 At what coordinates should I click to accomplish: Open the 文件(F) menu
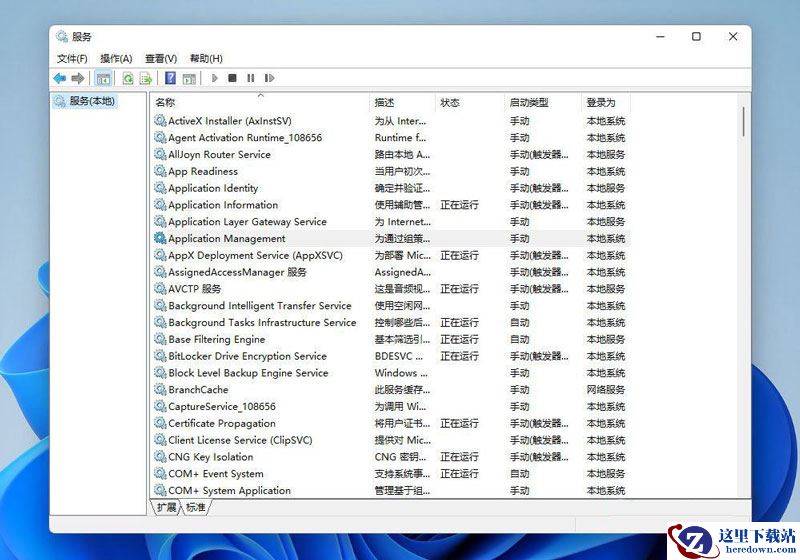(72, 59)
